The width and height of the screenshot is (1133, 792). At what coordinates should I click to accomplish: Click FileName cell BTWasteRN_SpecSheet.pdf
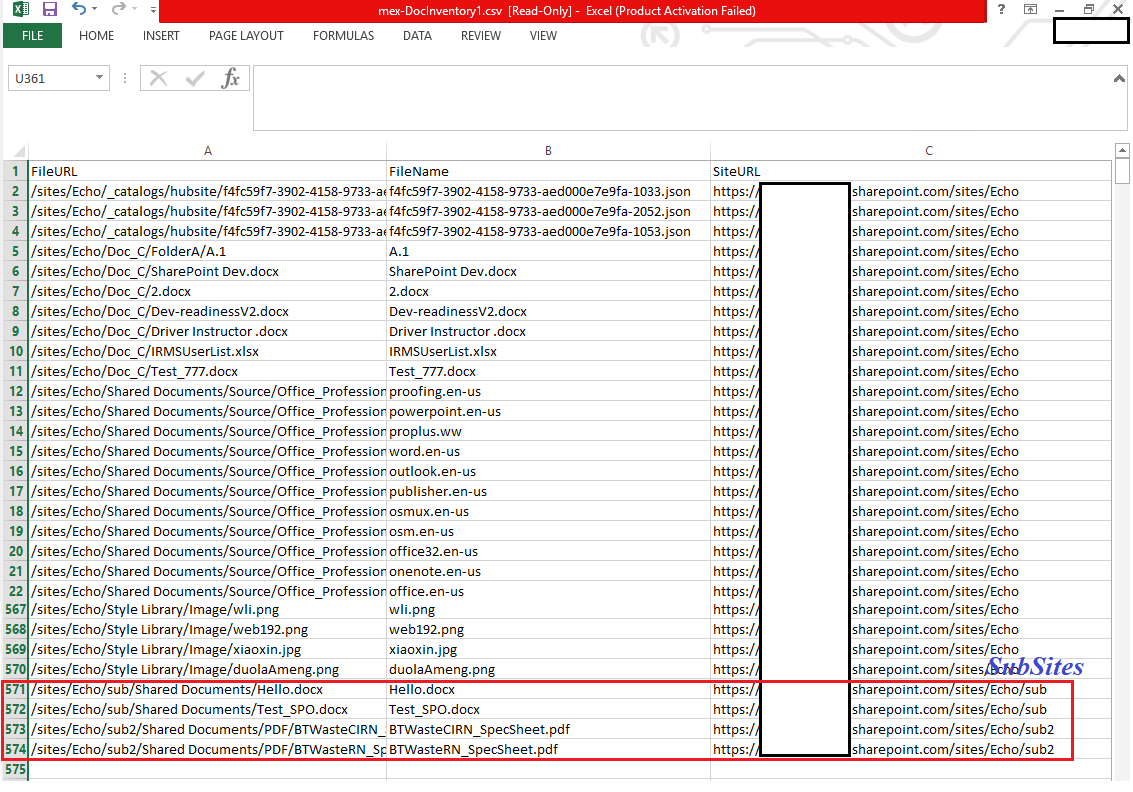[x=548, y=749]
